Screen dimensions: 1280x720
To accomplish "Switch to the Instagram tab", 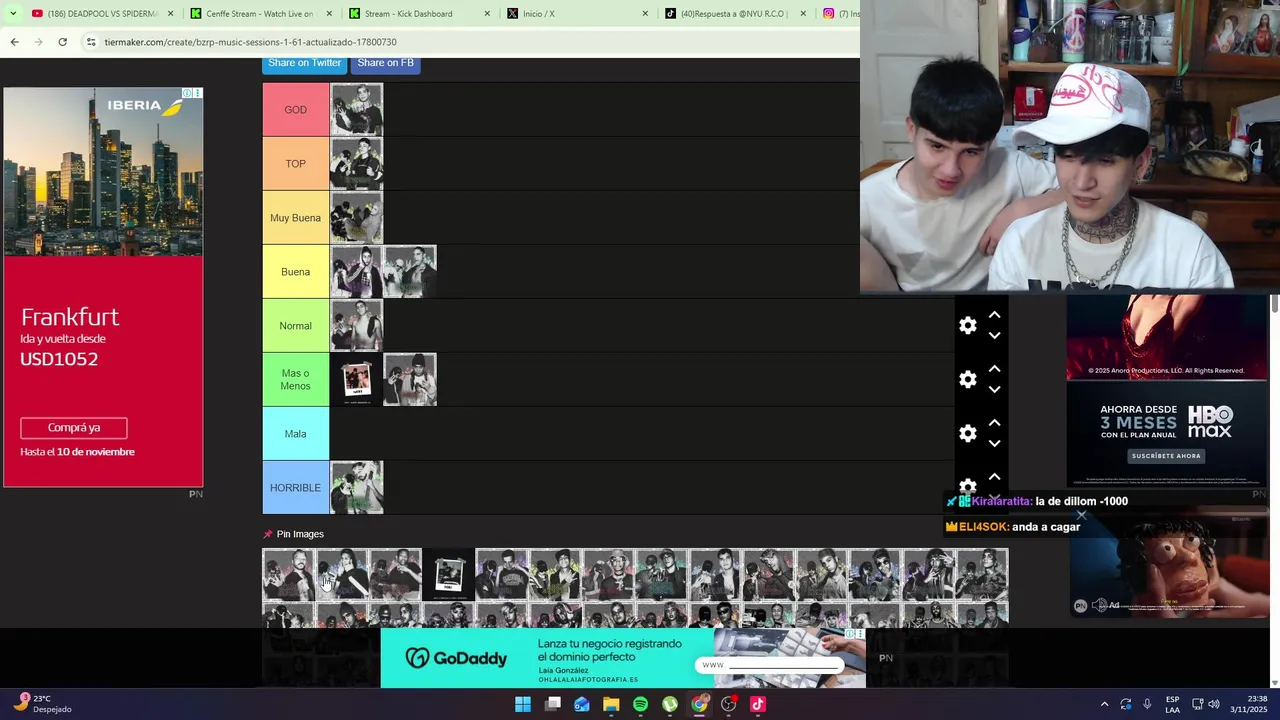I will click(x=840, y=14).
